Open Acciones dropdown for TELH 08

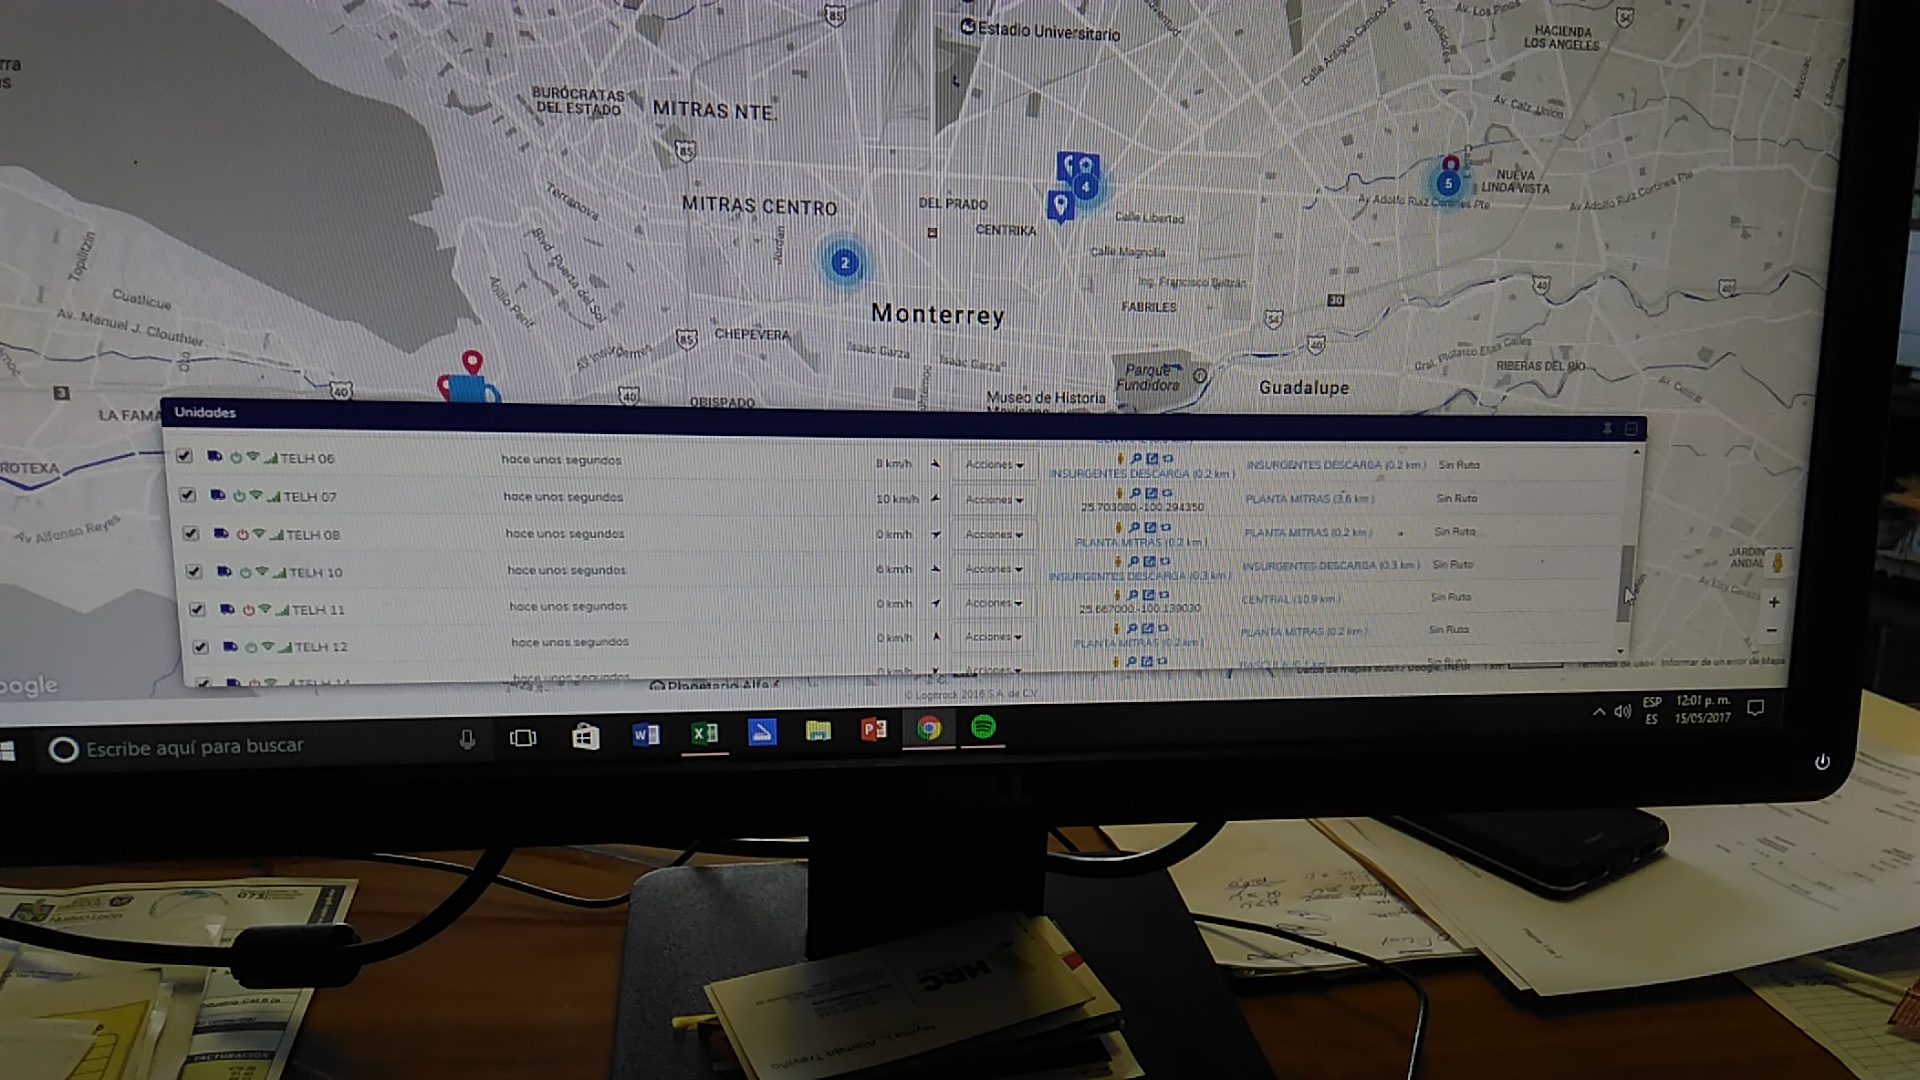(993, 534)
